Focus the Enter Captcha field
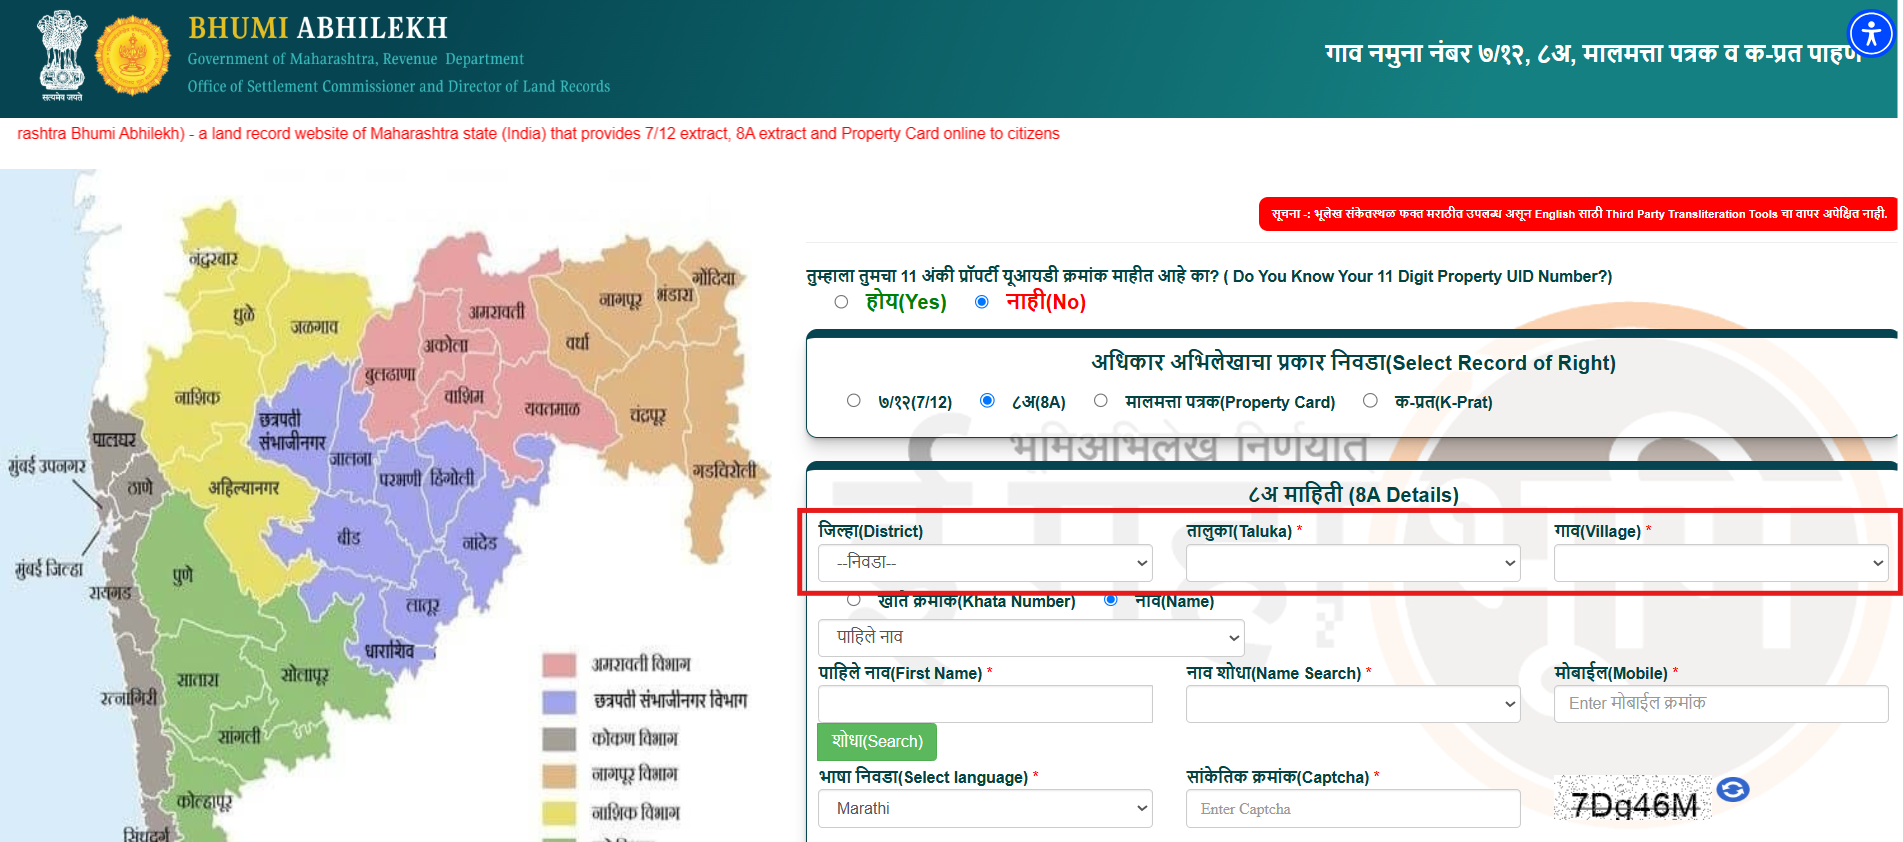The width and height of the screenshot is (1903, 842). point(1353,809)
